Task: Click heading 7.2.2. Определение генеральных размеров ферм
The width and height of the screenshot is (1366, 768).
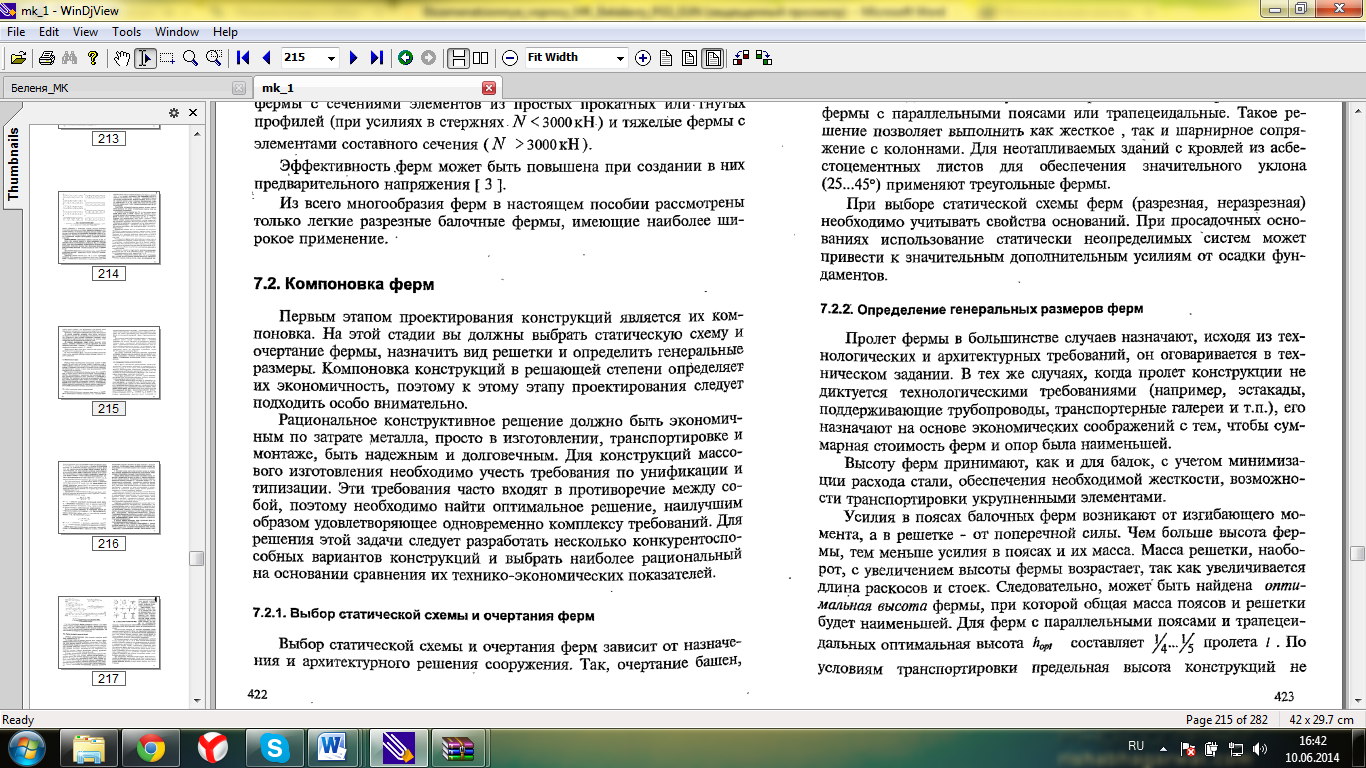Action: click(x=981, y=309)
